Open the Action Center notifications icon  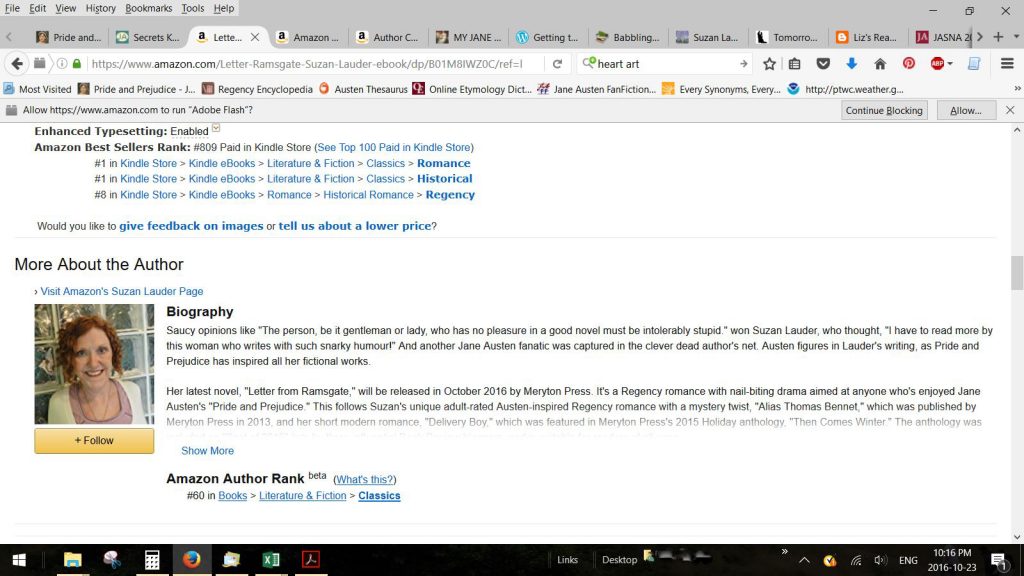coord(999,560)
